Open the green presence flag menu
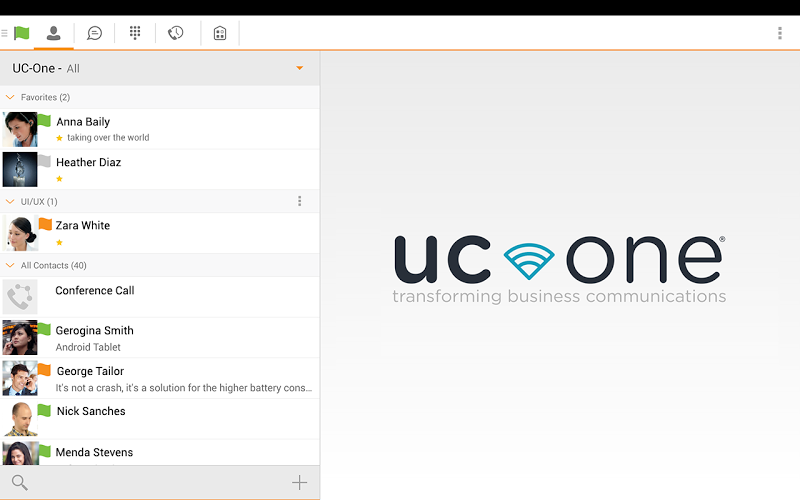Viewport: 800px width, 500px height. 21,33
